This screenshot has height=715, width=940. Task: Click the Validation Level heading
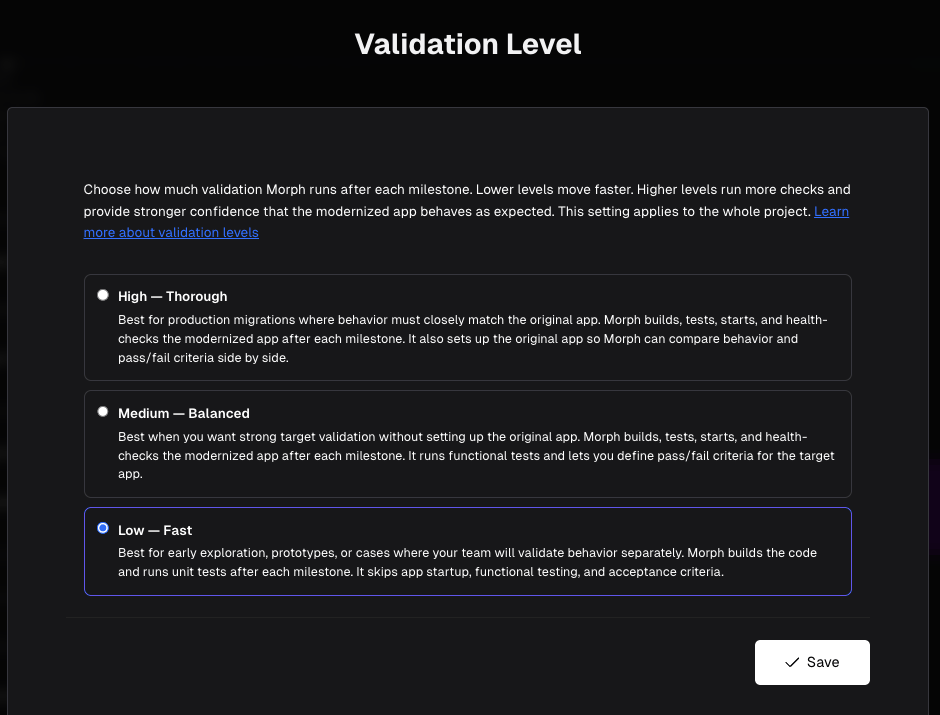(468, 44)
